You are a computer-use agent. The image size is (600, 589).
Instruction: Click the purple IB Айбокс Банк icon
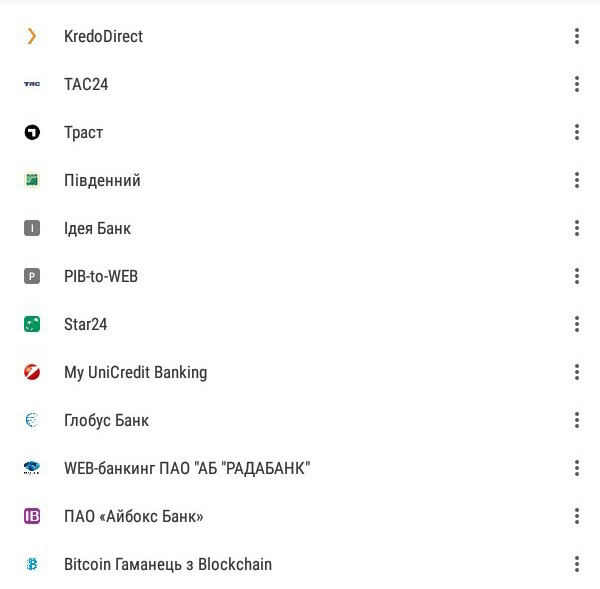pos(32,516)
